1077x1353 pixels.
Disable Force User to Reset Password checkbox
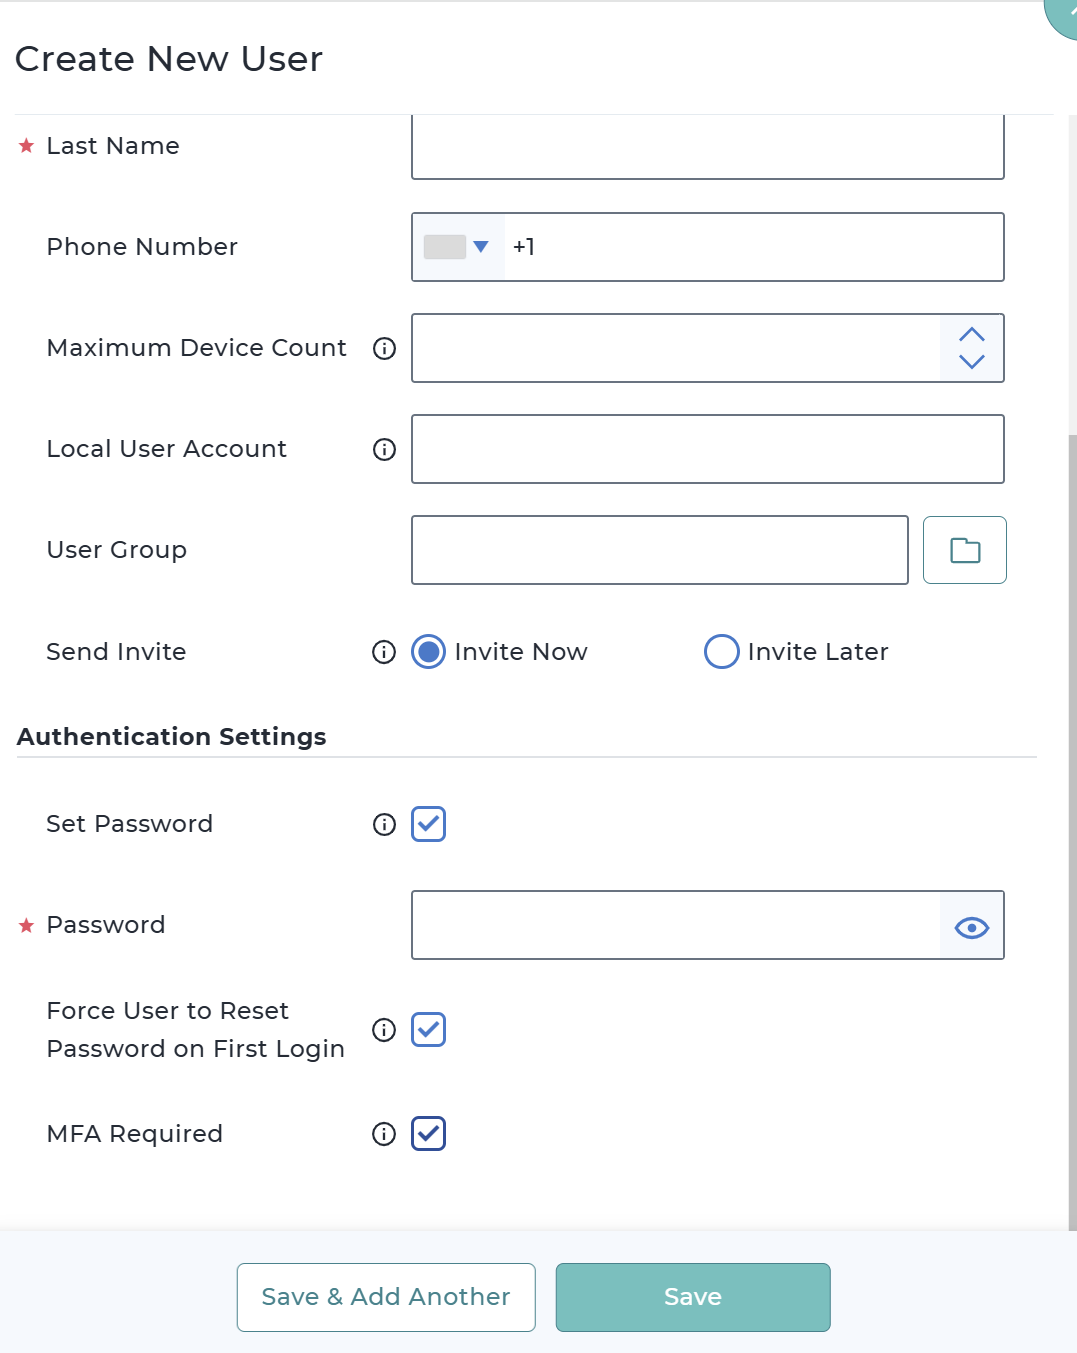click(428, 1030)
